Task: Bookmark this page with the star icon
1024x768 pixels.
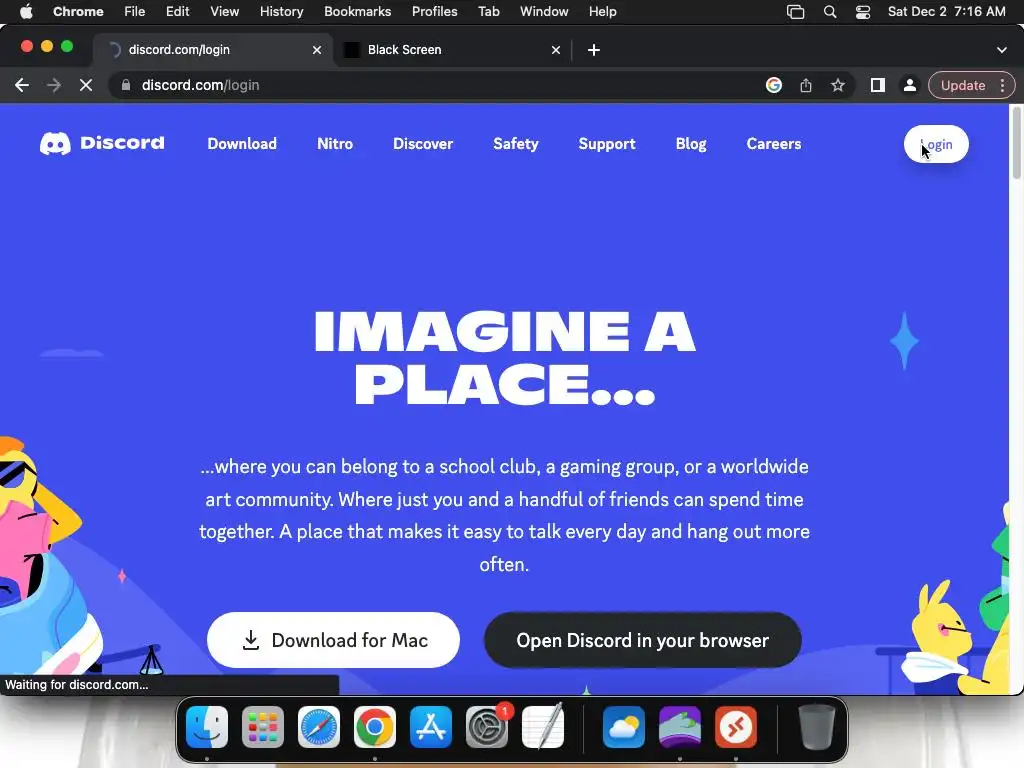Action: [838, 85]
